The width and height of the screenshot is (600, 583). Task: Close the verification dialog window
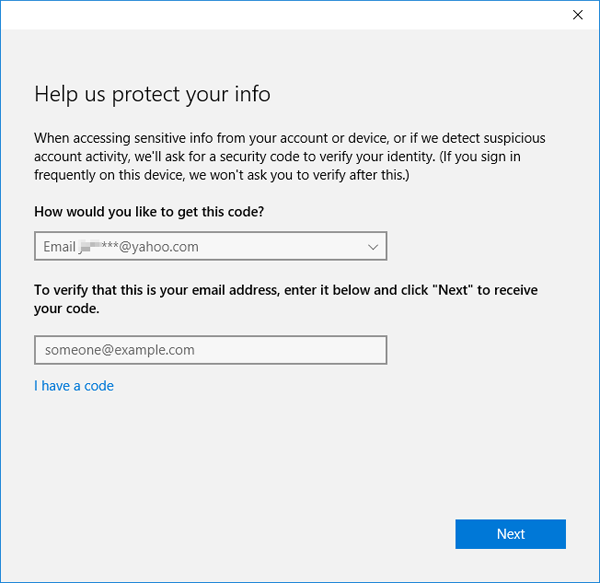577,15
